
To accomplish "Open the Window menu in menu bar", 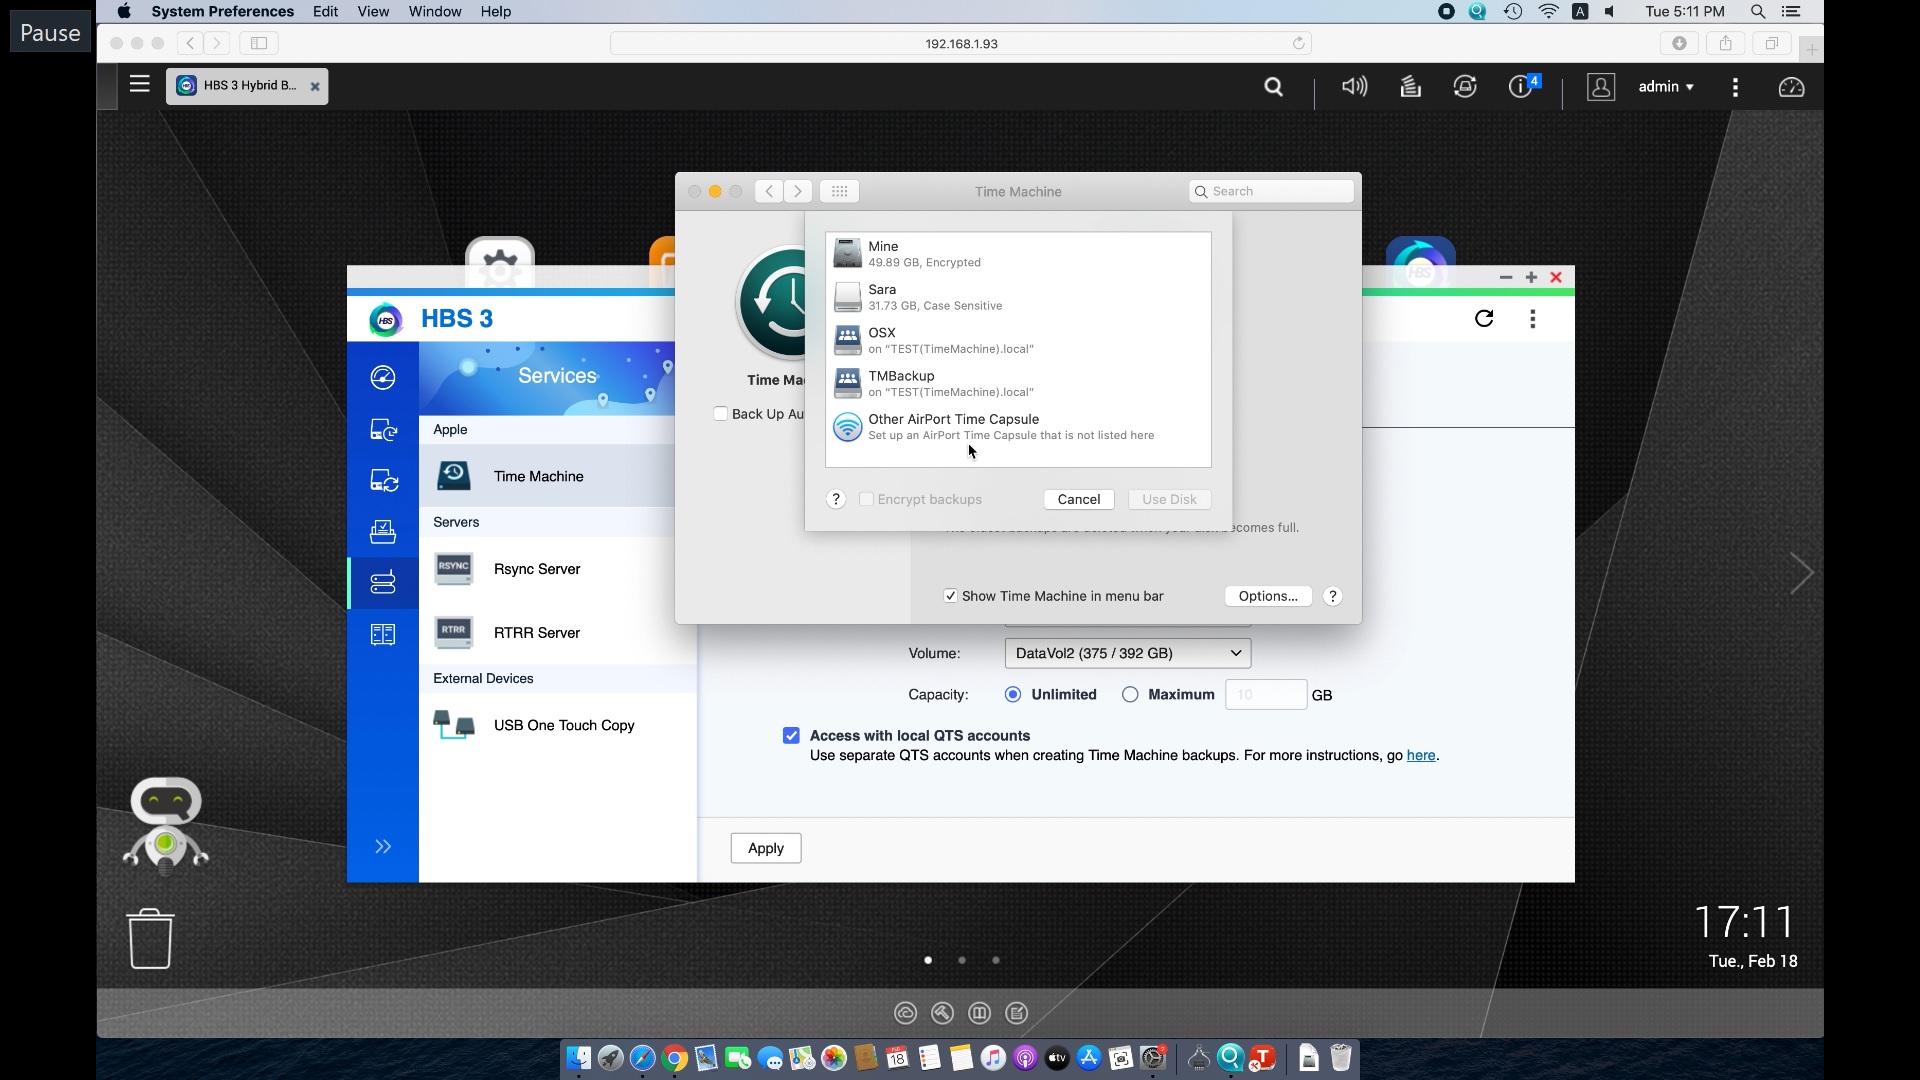I will pos(435,12).
